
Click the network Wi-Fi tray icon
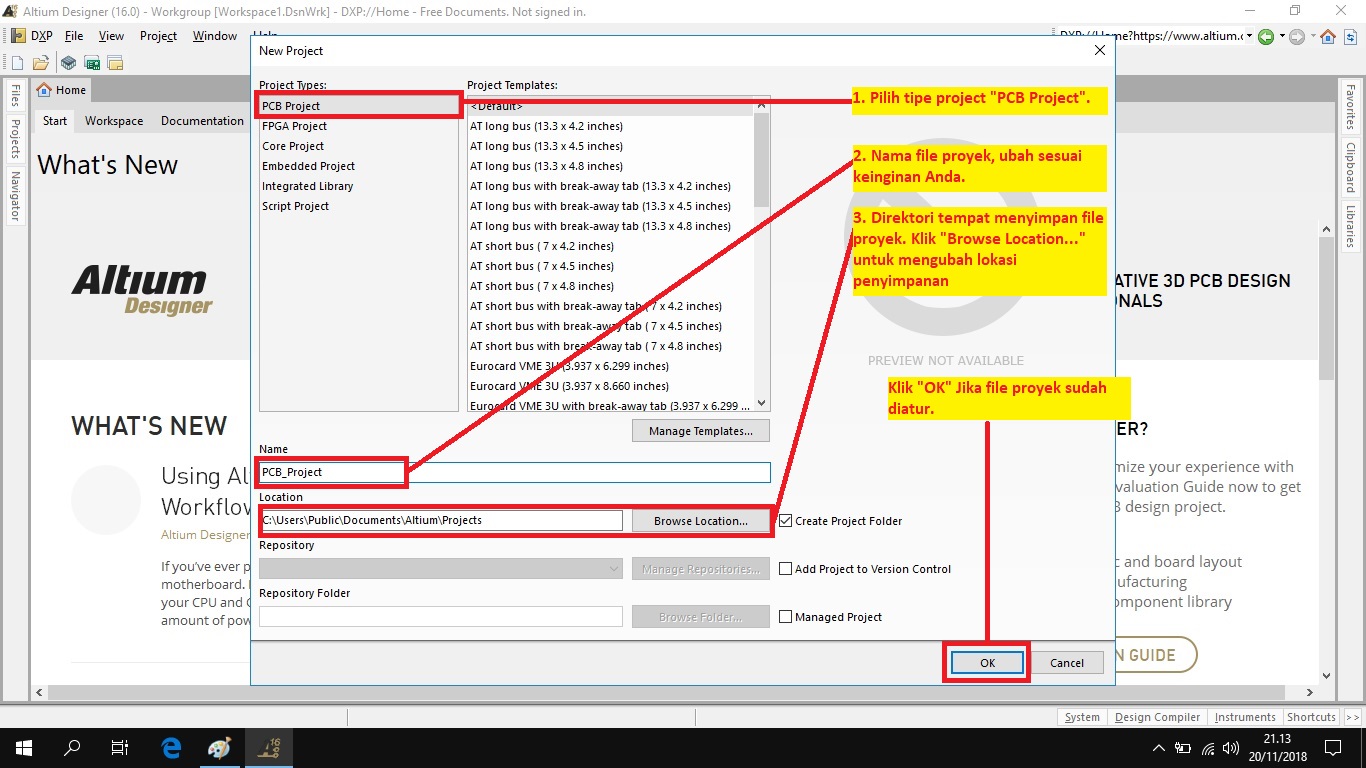1208,748
